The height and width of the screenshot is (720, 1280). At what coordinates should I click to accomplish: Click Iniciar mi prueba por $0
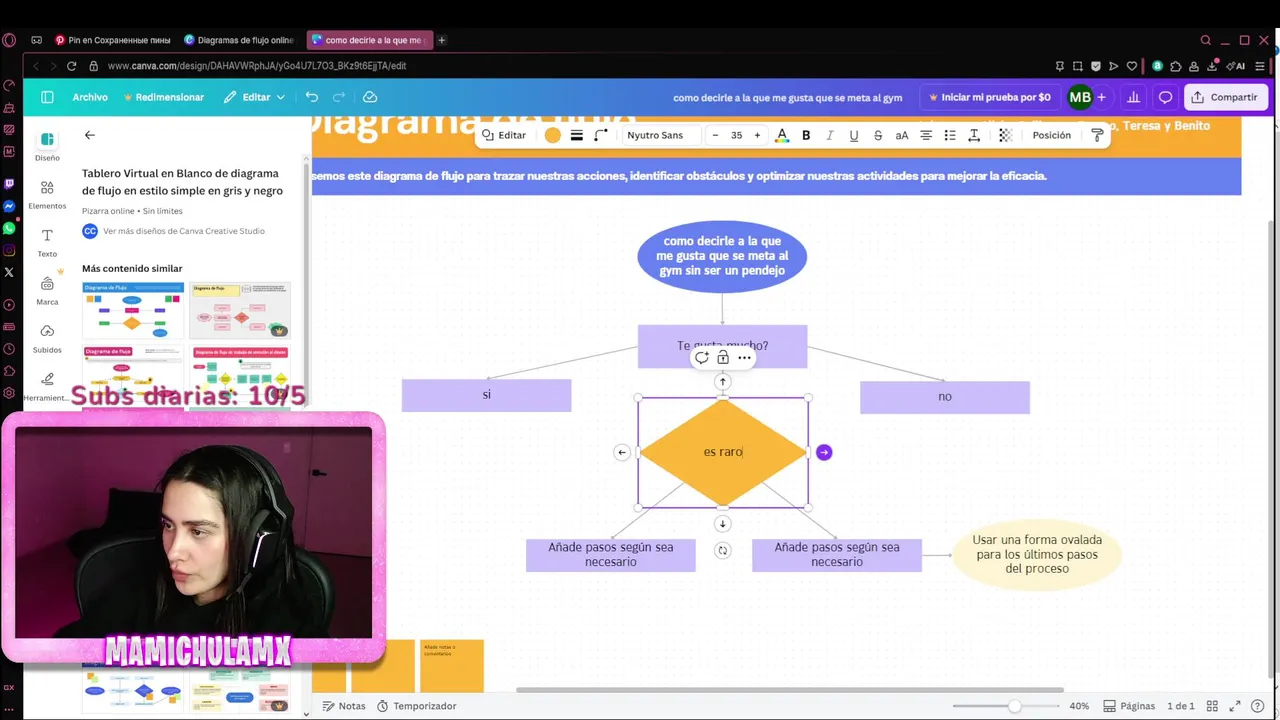click(x=989, y=97)
